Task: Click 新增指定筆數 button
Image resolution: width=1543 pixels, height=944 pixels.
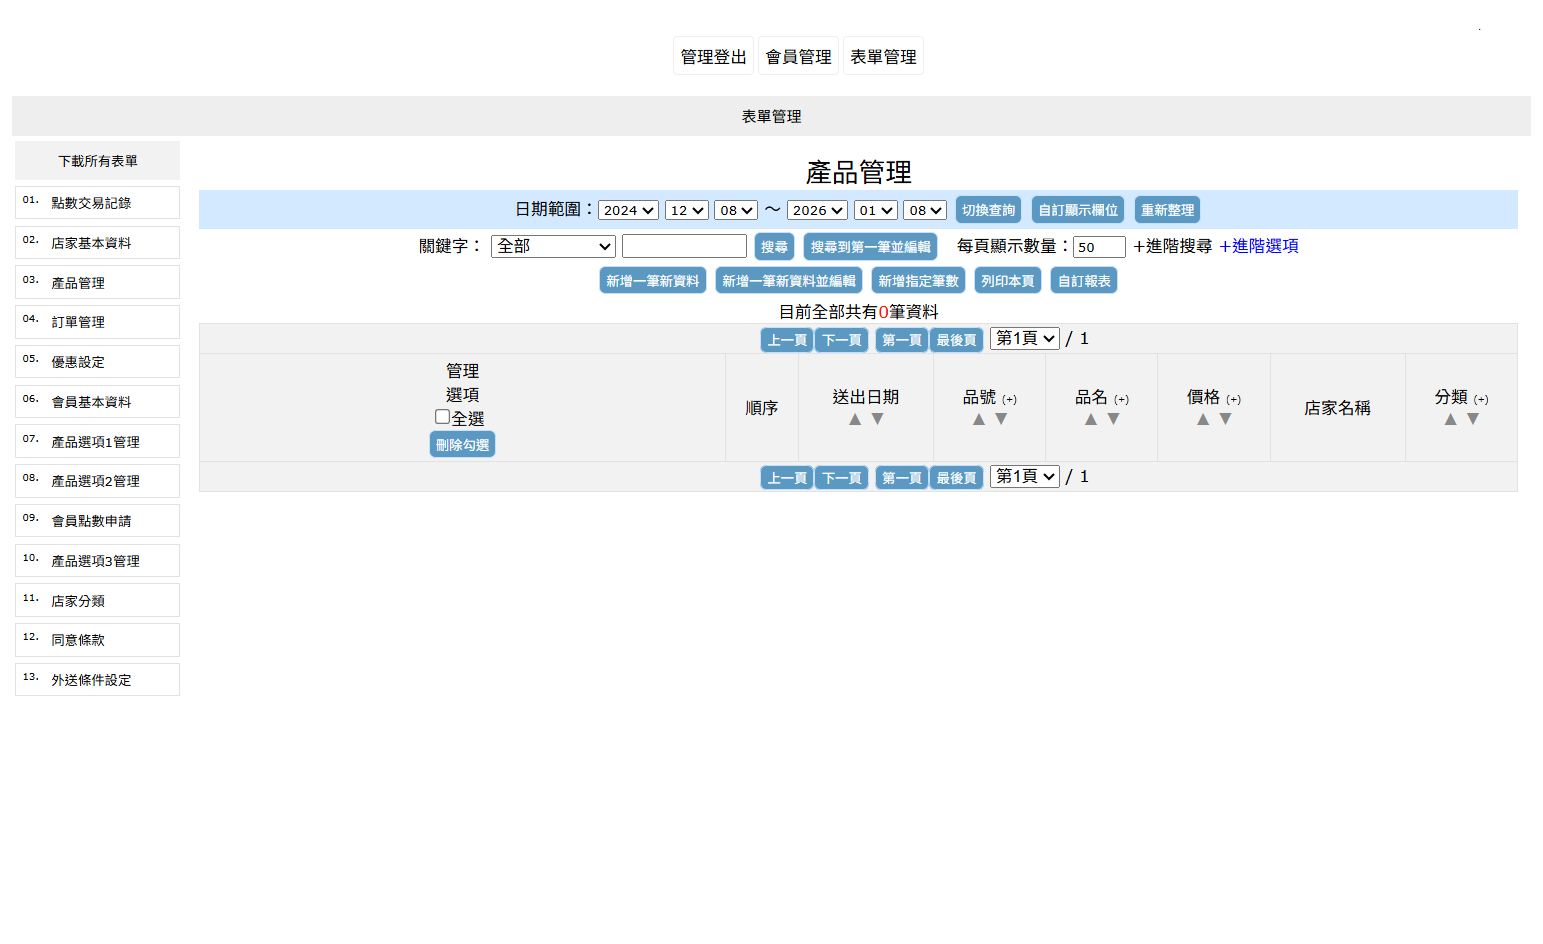Action: pyautogui.click(x=918, y=281)
